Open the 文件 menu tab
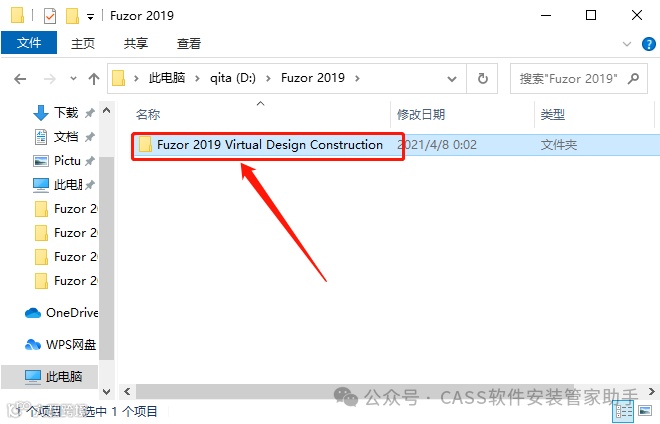Viewport: 660px width, 424px height. tap(29, 43)
